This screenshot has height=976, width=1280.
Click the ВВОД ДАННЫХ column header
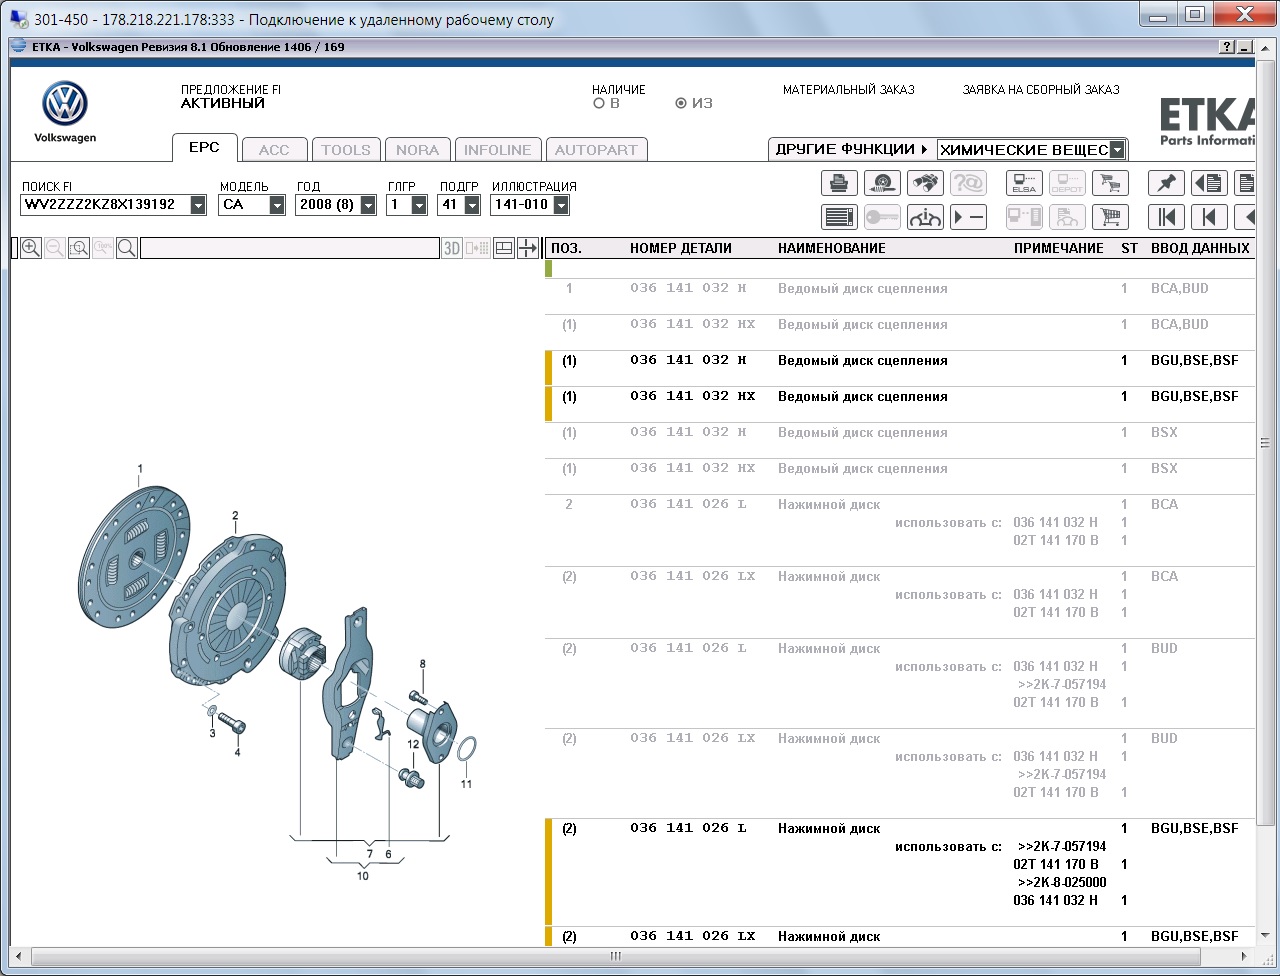[x=1200, y=248]
